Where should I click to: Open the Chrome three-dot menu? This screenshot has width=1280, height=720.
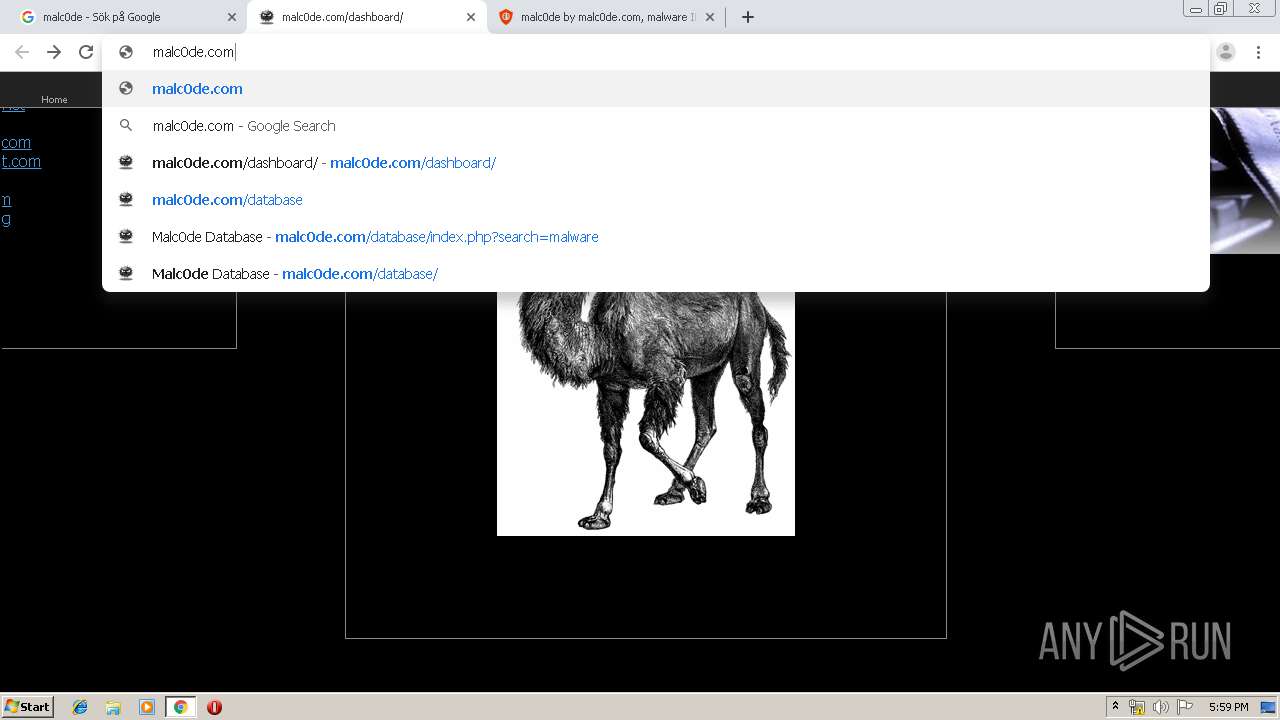coord(1258,52)
